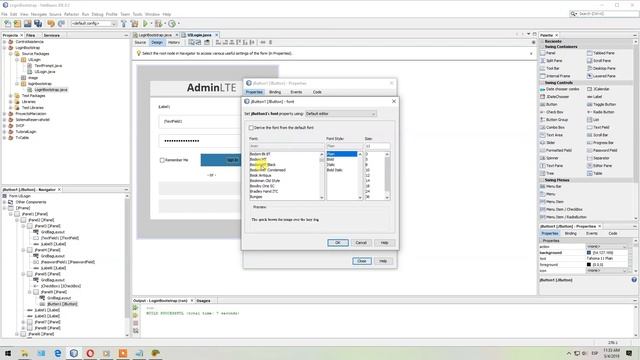
Task: Expand the Other Components navigator node
Action: click(4, 202)
